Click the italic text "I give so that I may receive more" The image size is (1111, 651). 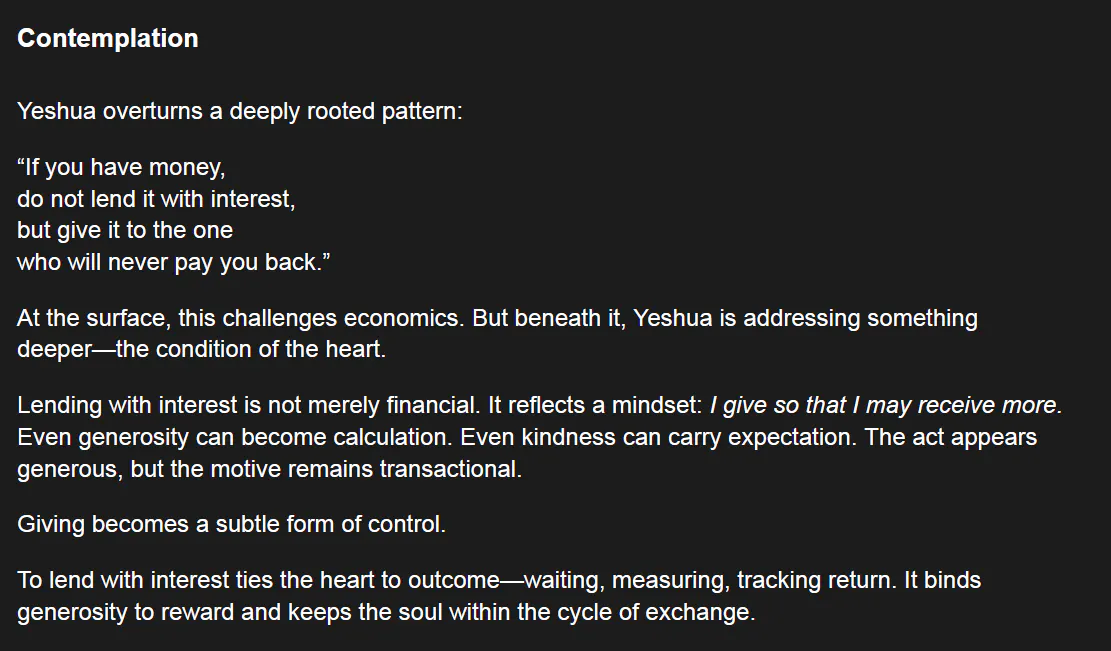[x=882, y=406]
